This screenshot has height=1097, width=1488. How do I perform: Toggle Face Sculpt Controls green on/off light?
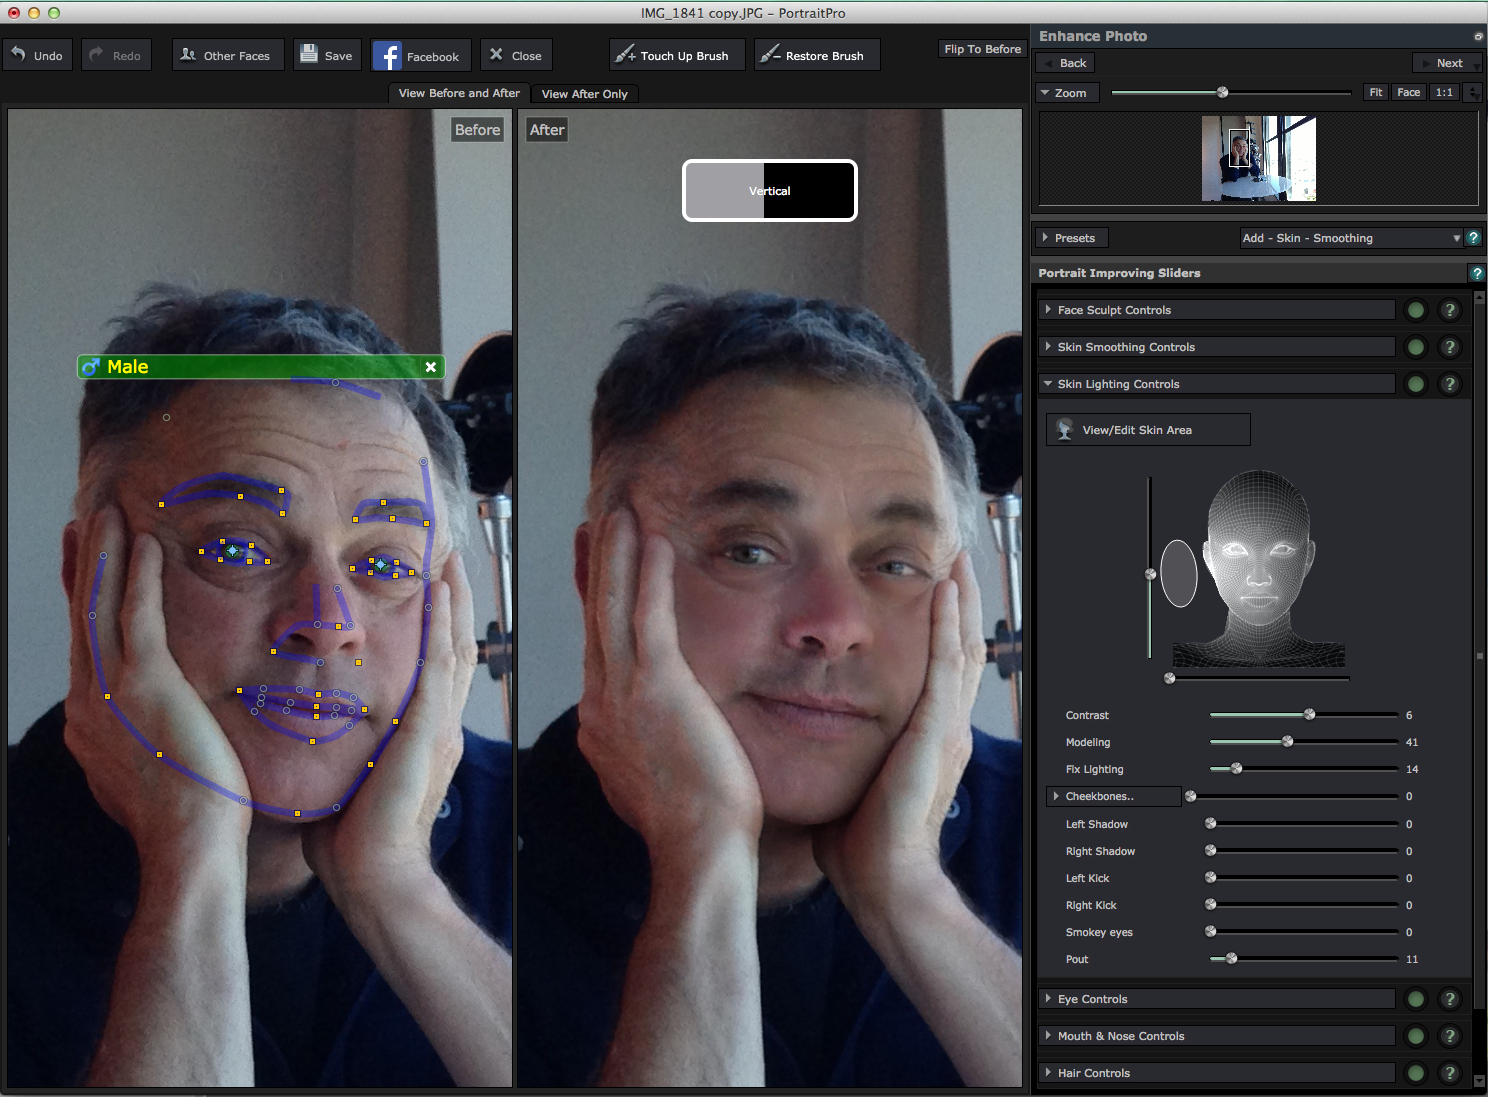1416,310
